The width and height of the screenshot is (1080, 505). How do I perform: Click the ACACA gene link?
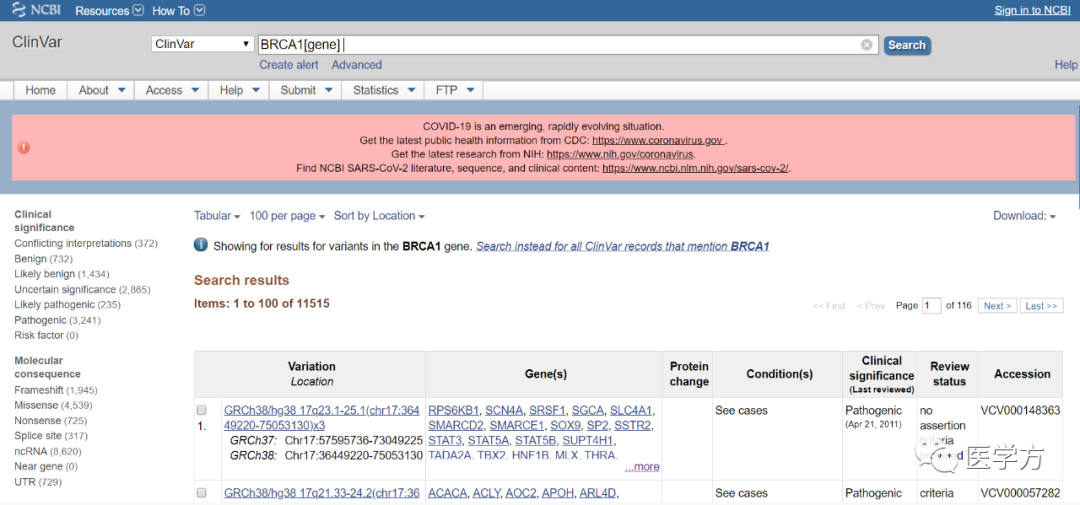448,493
